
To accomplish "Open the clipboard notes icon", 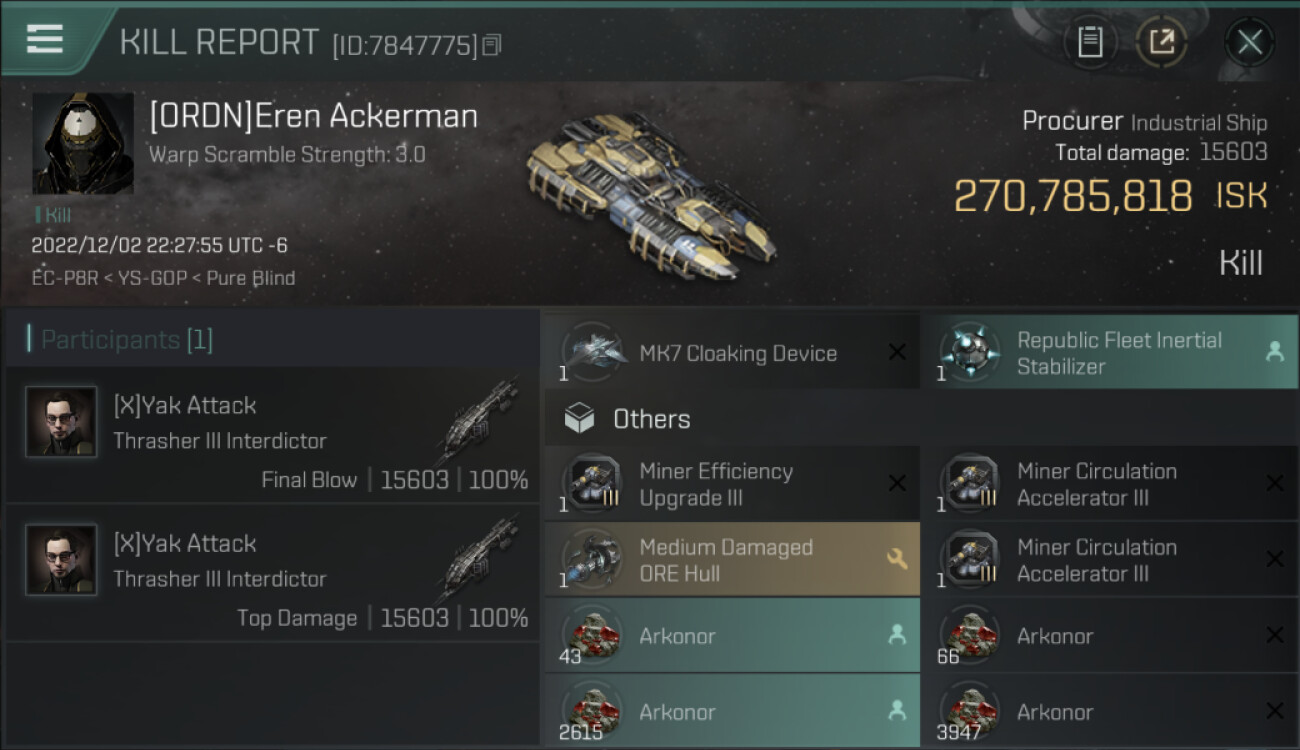I will (1090, 42).
